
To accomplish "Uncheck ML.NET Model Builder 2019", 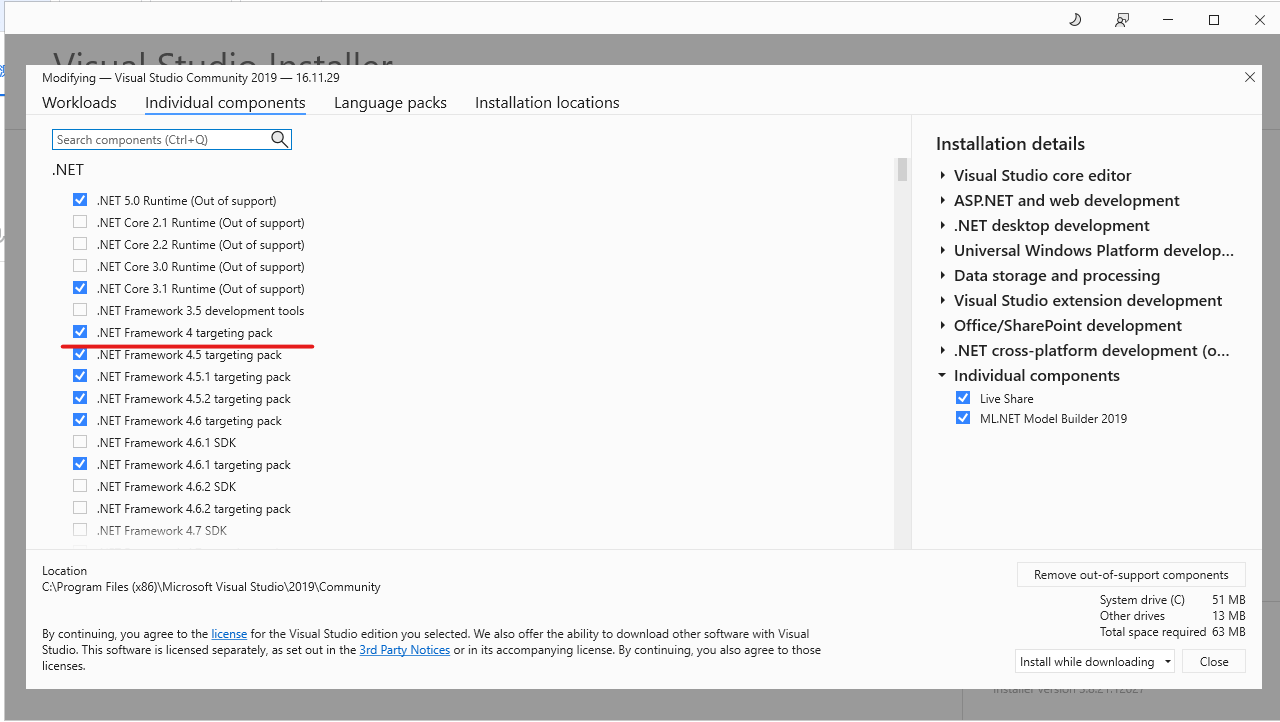I will pyautogui.click(x=963, y=418).
